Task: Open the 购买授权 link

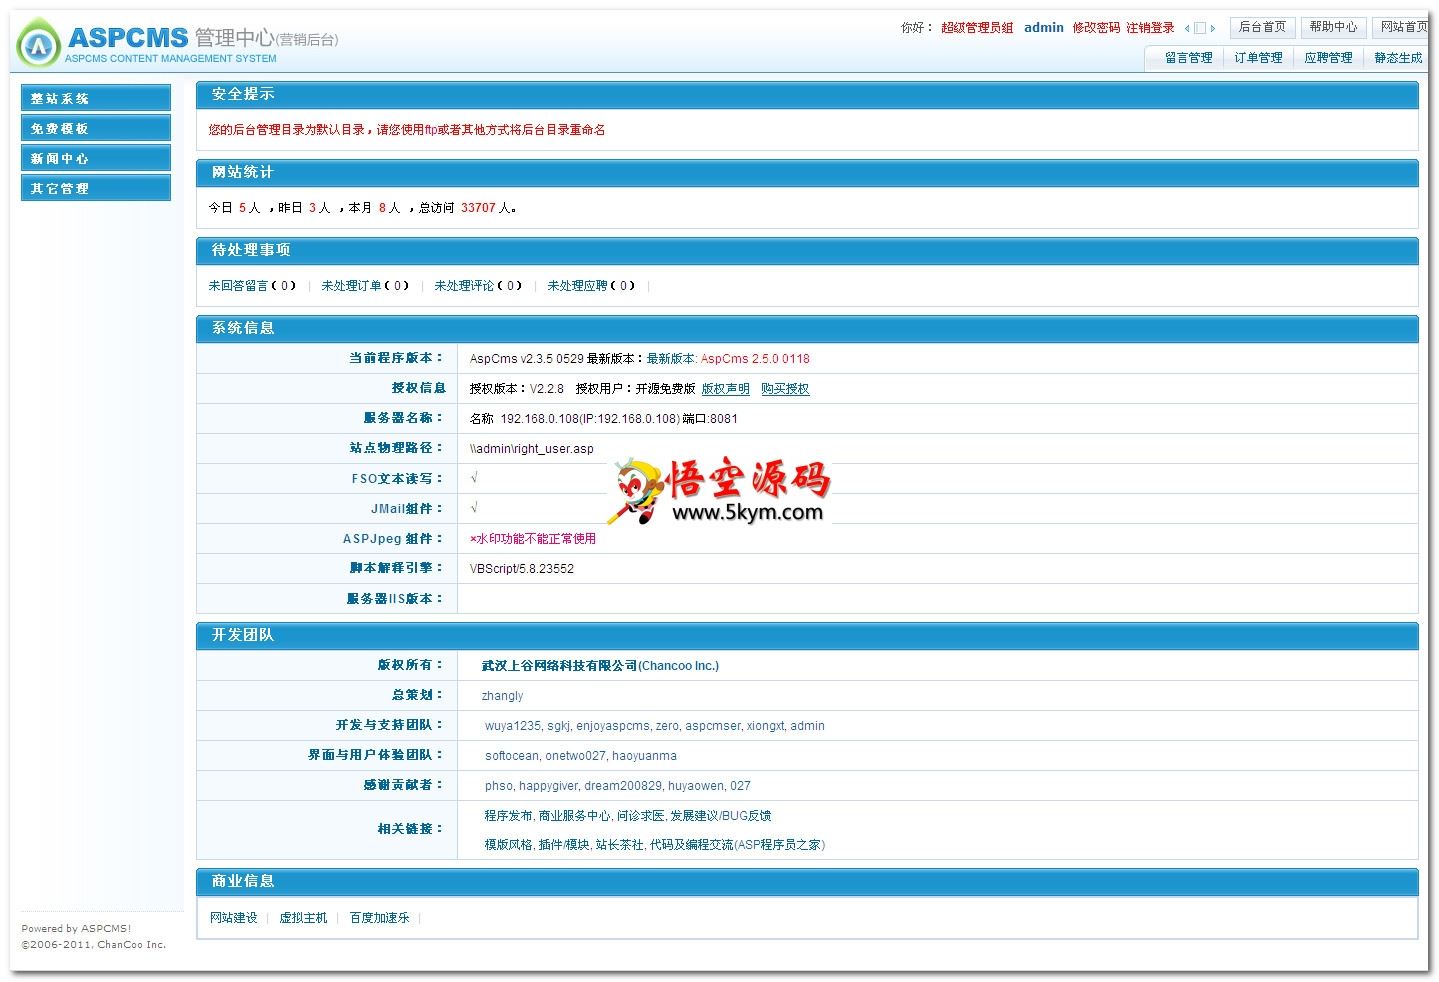Action: [785, 389]
